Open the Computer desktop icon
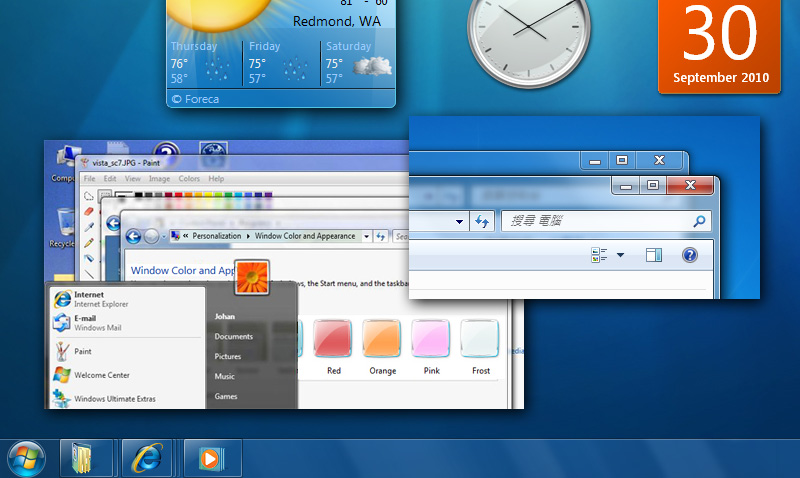 (x=64, y=163)
